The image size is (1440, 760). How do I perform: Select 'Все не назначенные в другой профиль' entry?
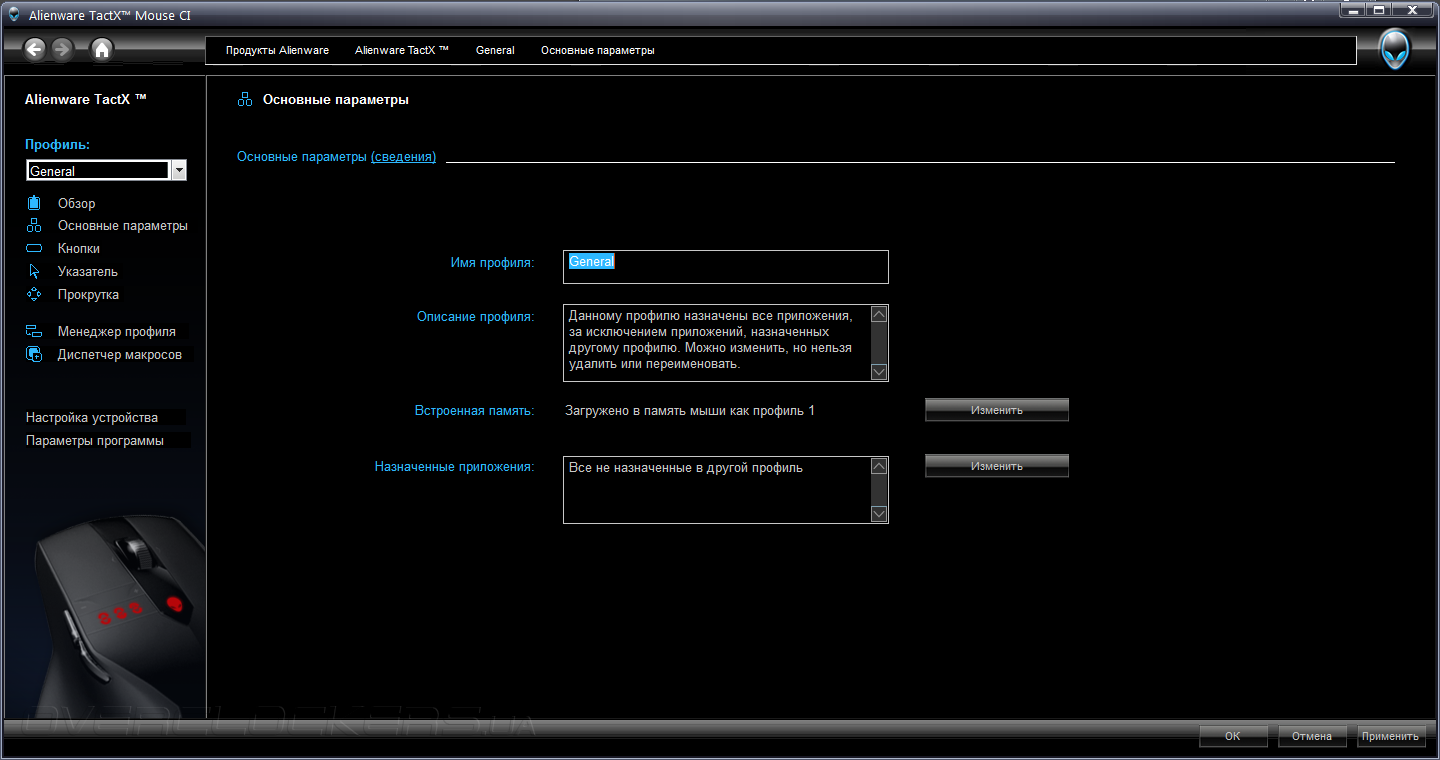click(x=686, y=467)
